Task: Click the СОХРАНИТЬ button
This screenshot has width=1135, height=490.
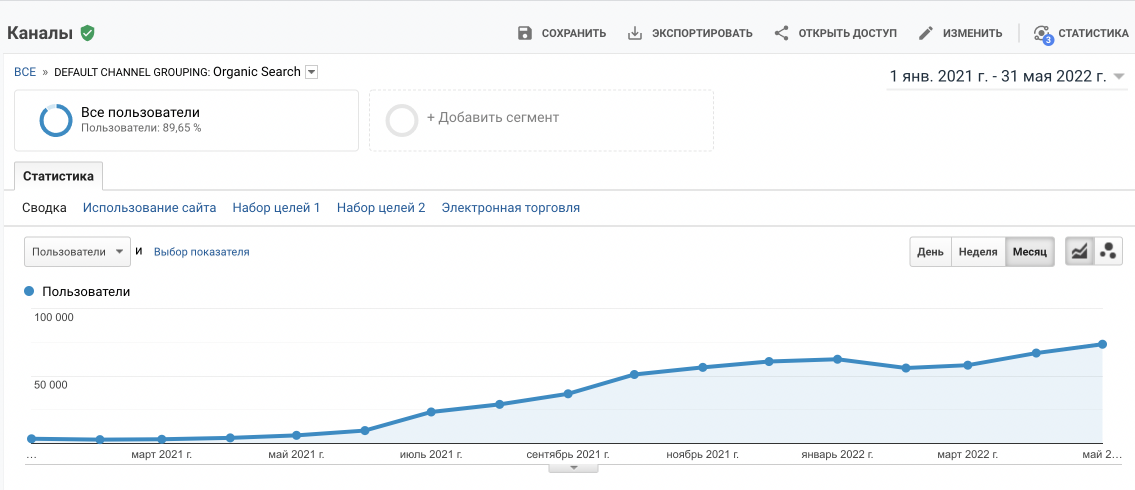Action: (562, 33)
